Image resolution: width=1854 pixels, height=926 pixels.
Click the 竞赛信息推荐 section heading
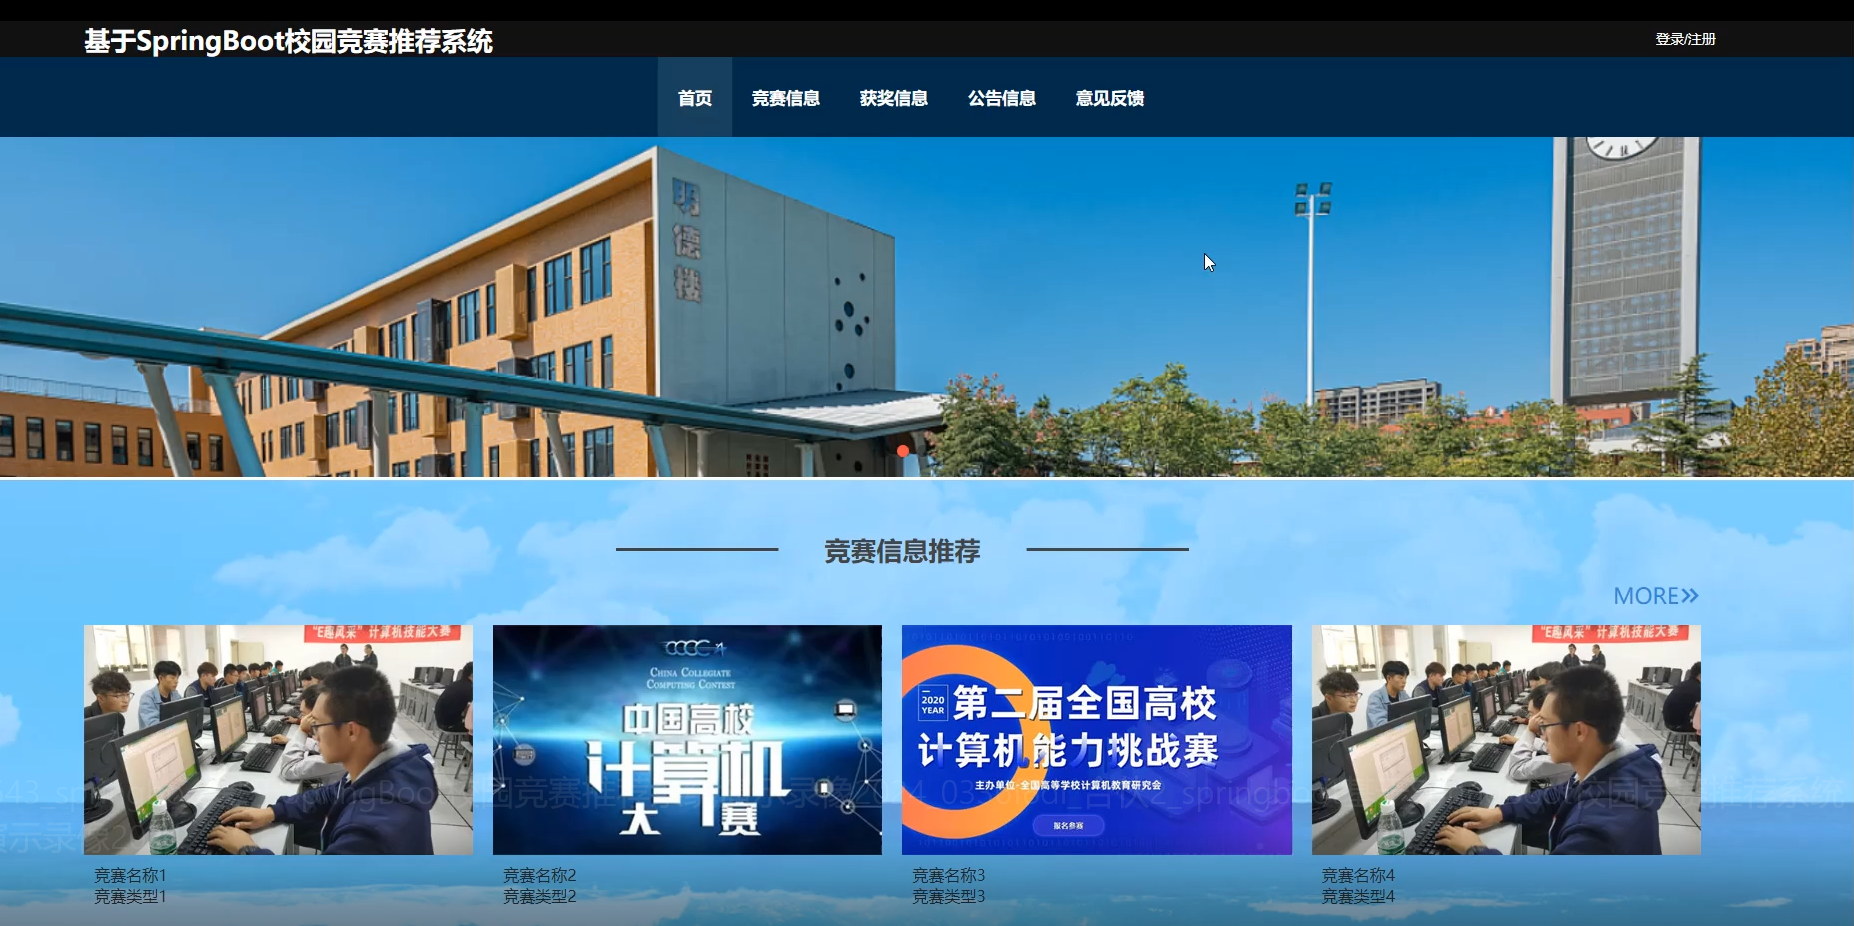(x=902, y=551)
